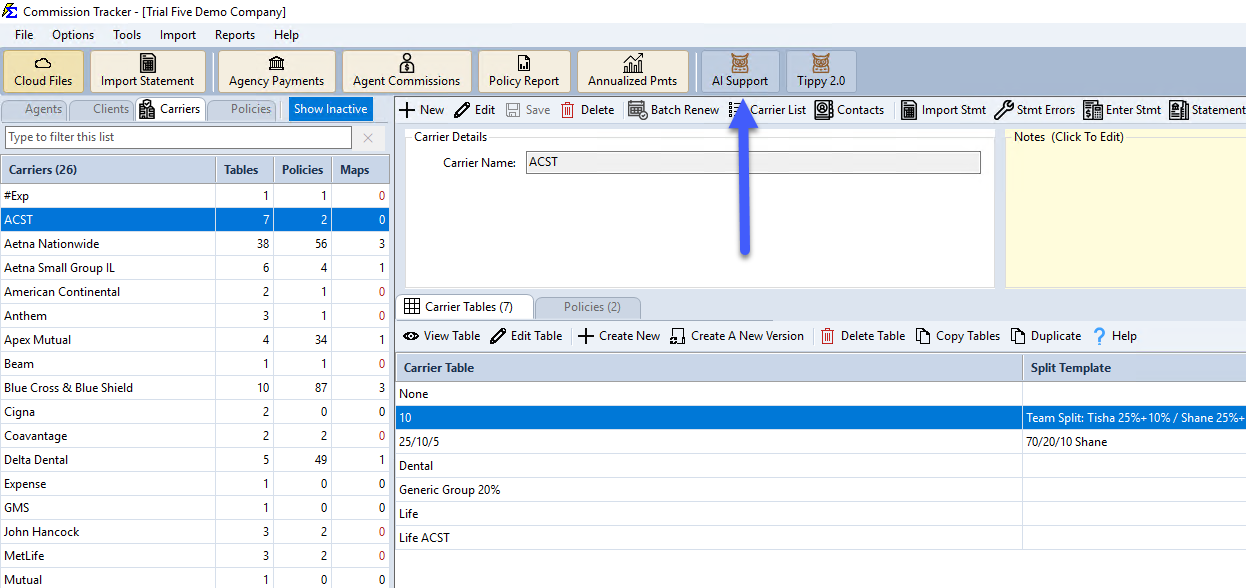Viewport: 1246px width, 588px height.
Task: Open Batch Renew
Action: tap(674, 110)
